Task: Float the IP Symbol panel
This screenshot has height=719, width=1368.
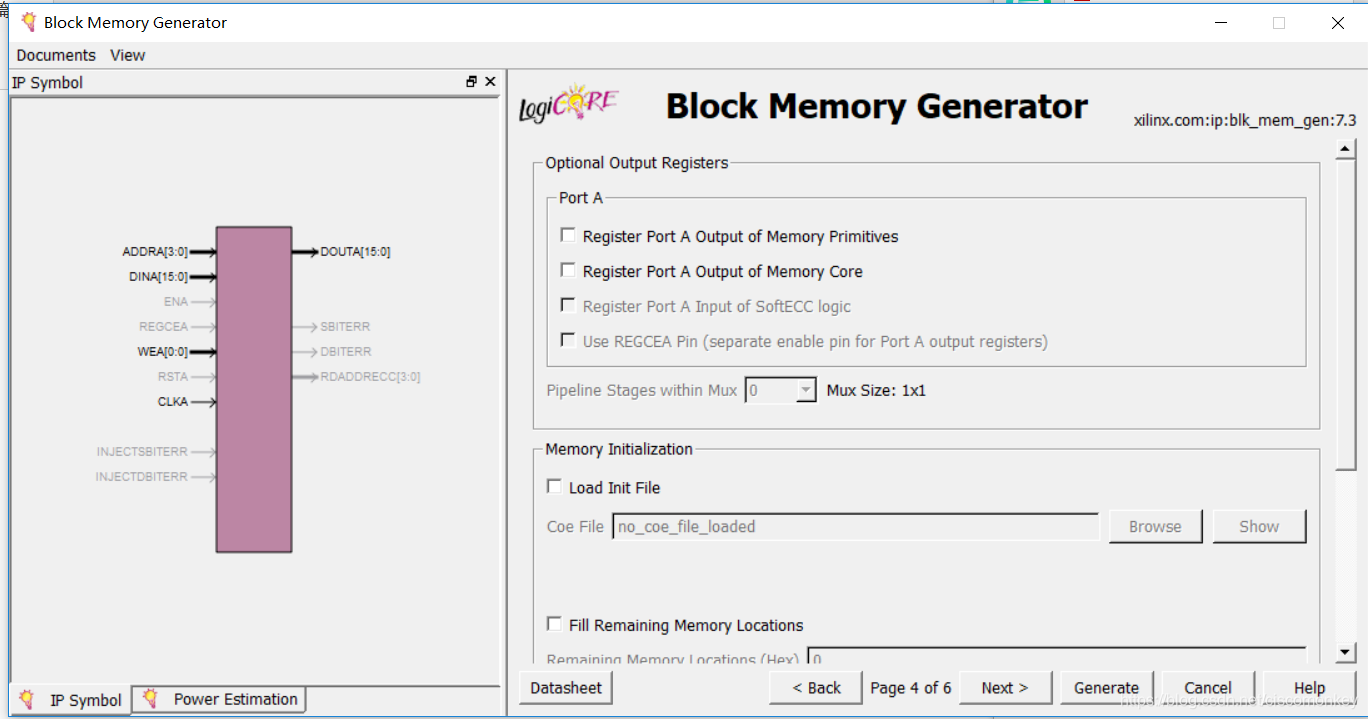Action: [x=472, y=82]
